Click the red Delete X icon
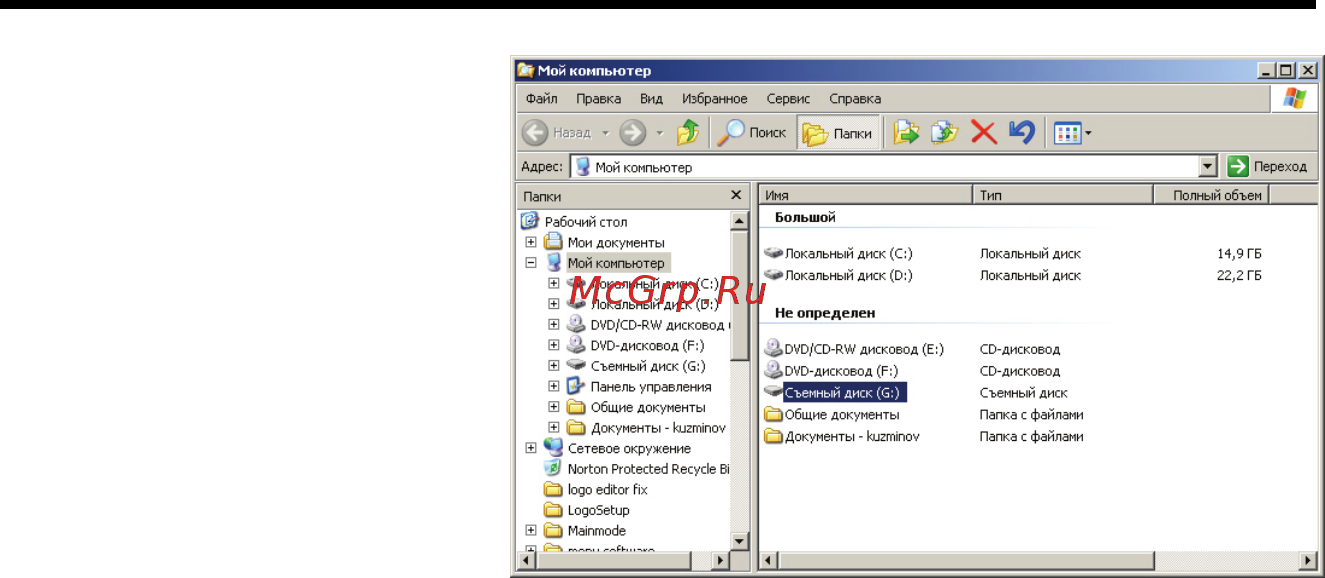 click(984, 132)
